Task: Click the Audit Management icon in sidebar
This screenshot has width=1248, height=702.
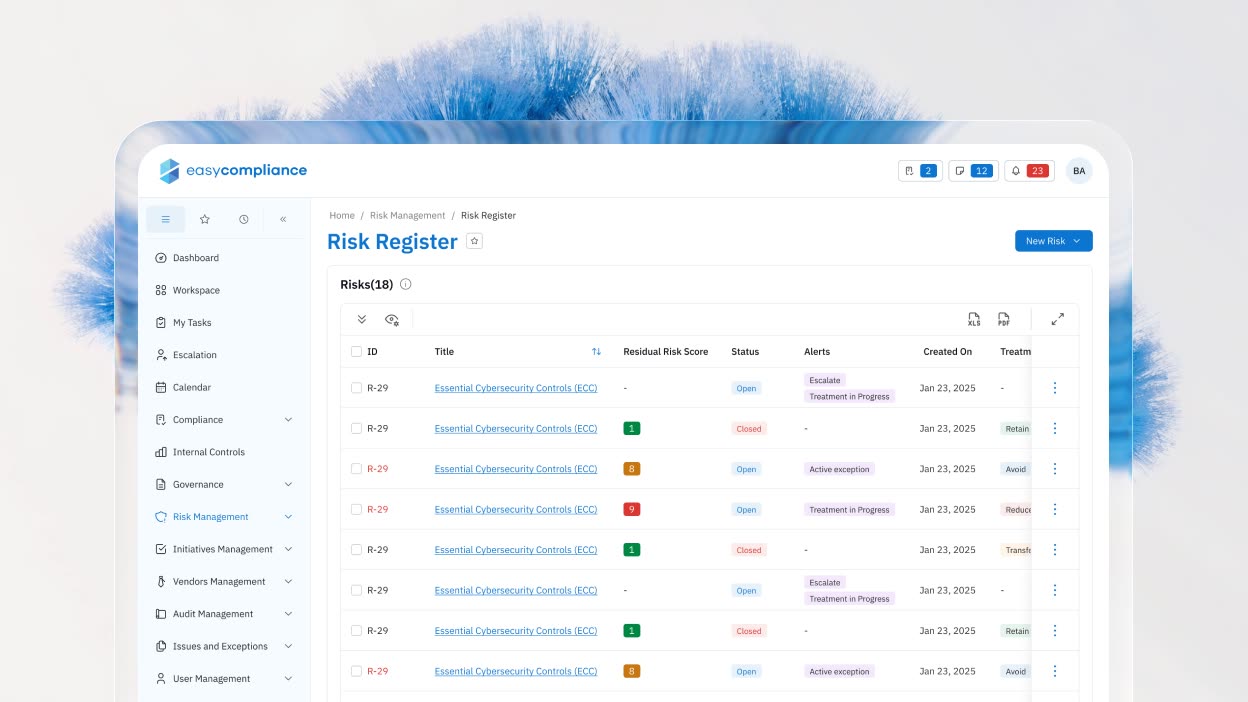Action: pyautogui.click(x=161, y=614)
